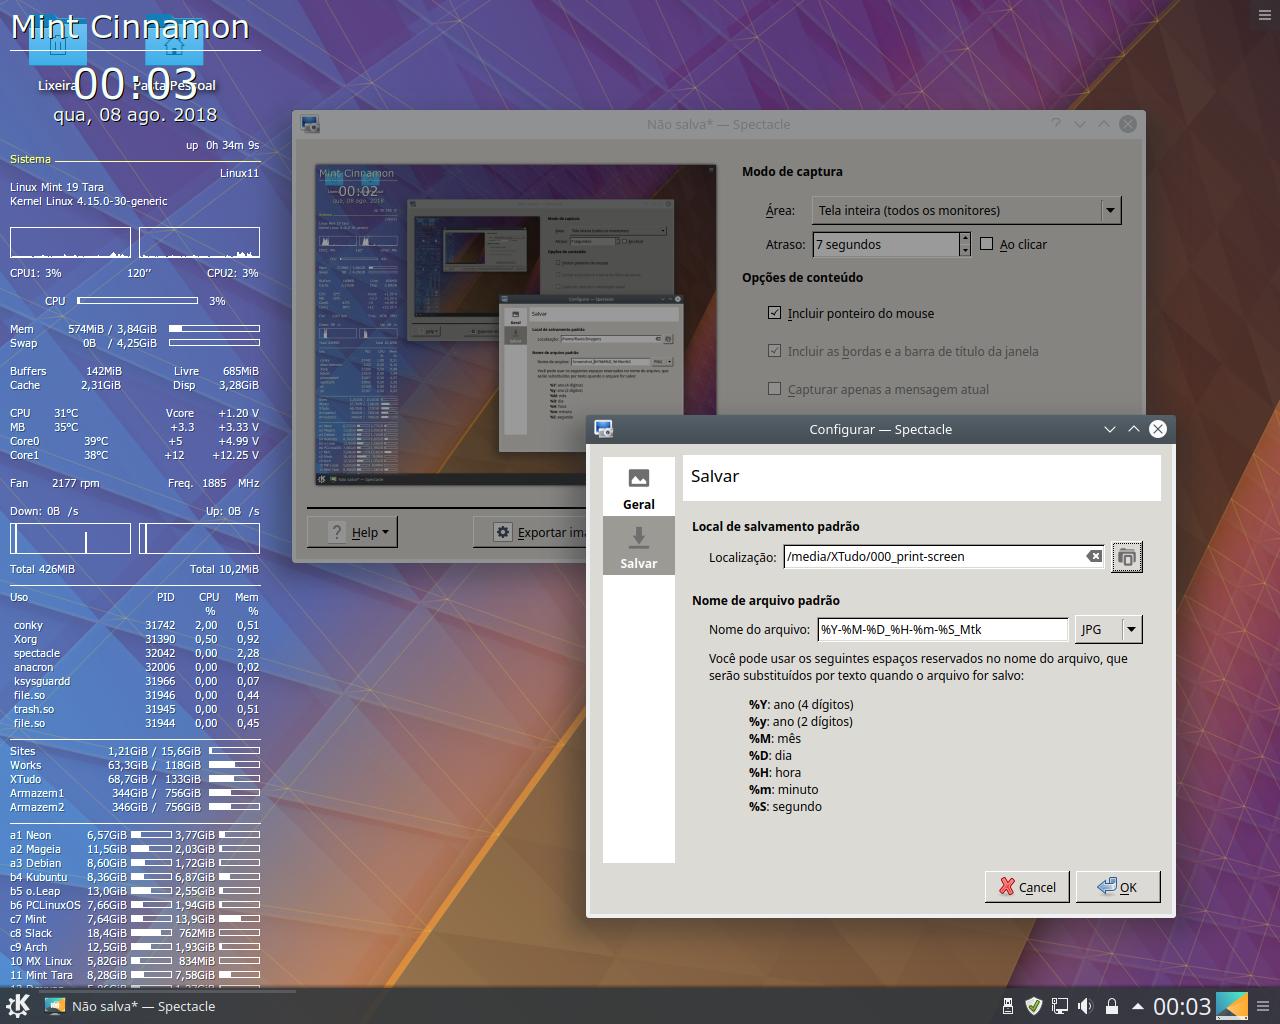Click the volume icon in the system tray
The width and height of the screenshot is (1280, 1024).
coord(1084,1006)
